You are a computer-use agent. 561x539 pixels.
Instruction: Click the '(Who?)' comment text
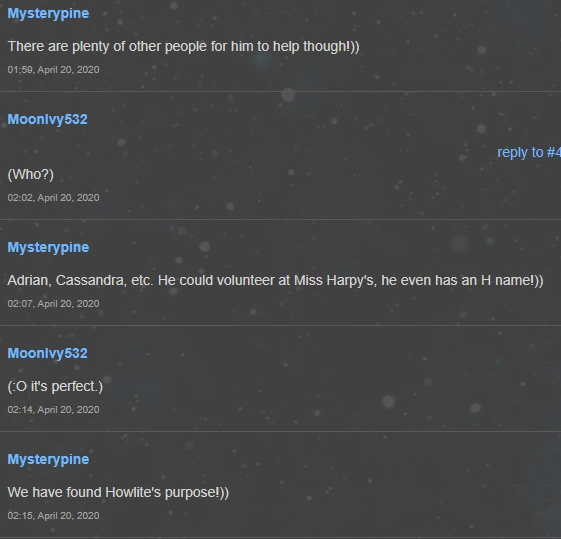[x=31, y=175]
